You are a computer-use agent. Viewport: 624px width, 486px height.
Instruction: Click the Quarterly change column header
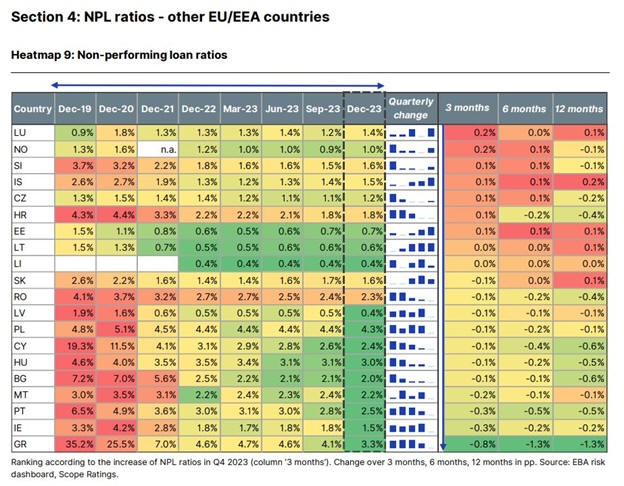pyautogui.click(x=411, y=108)
